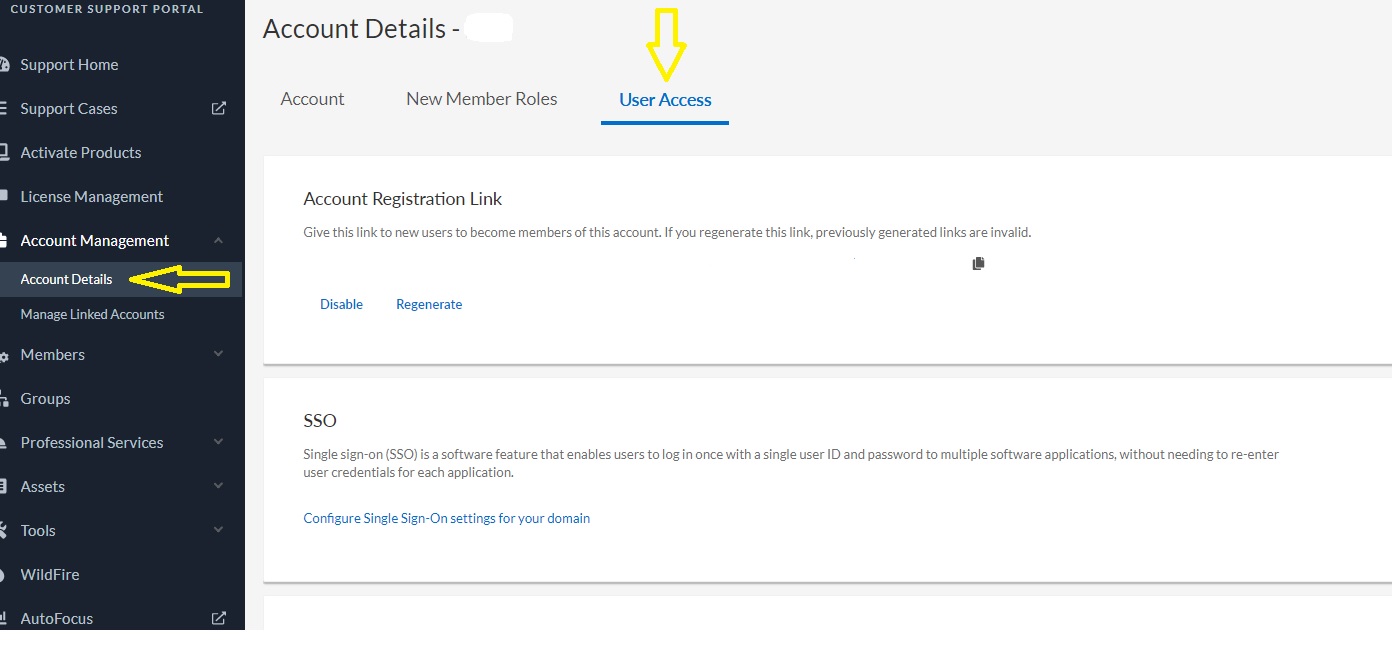Expand the Assets menu chevron
Screen dimensions: 1392x648
point(219,486)
